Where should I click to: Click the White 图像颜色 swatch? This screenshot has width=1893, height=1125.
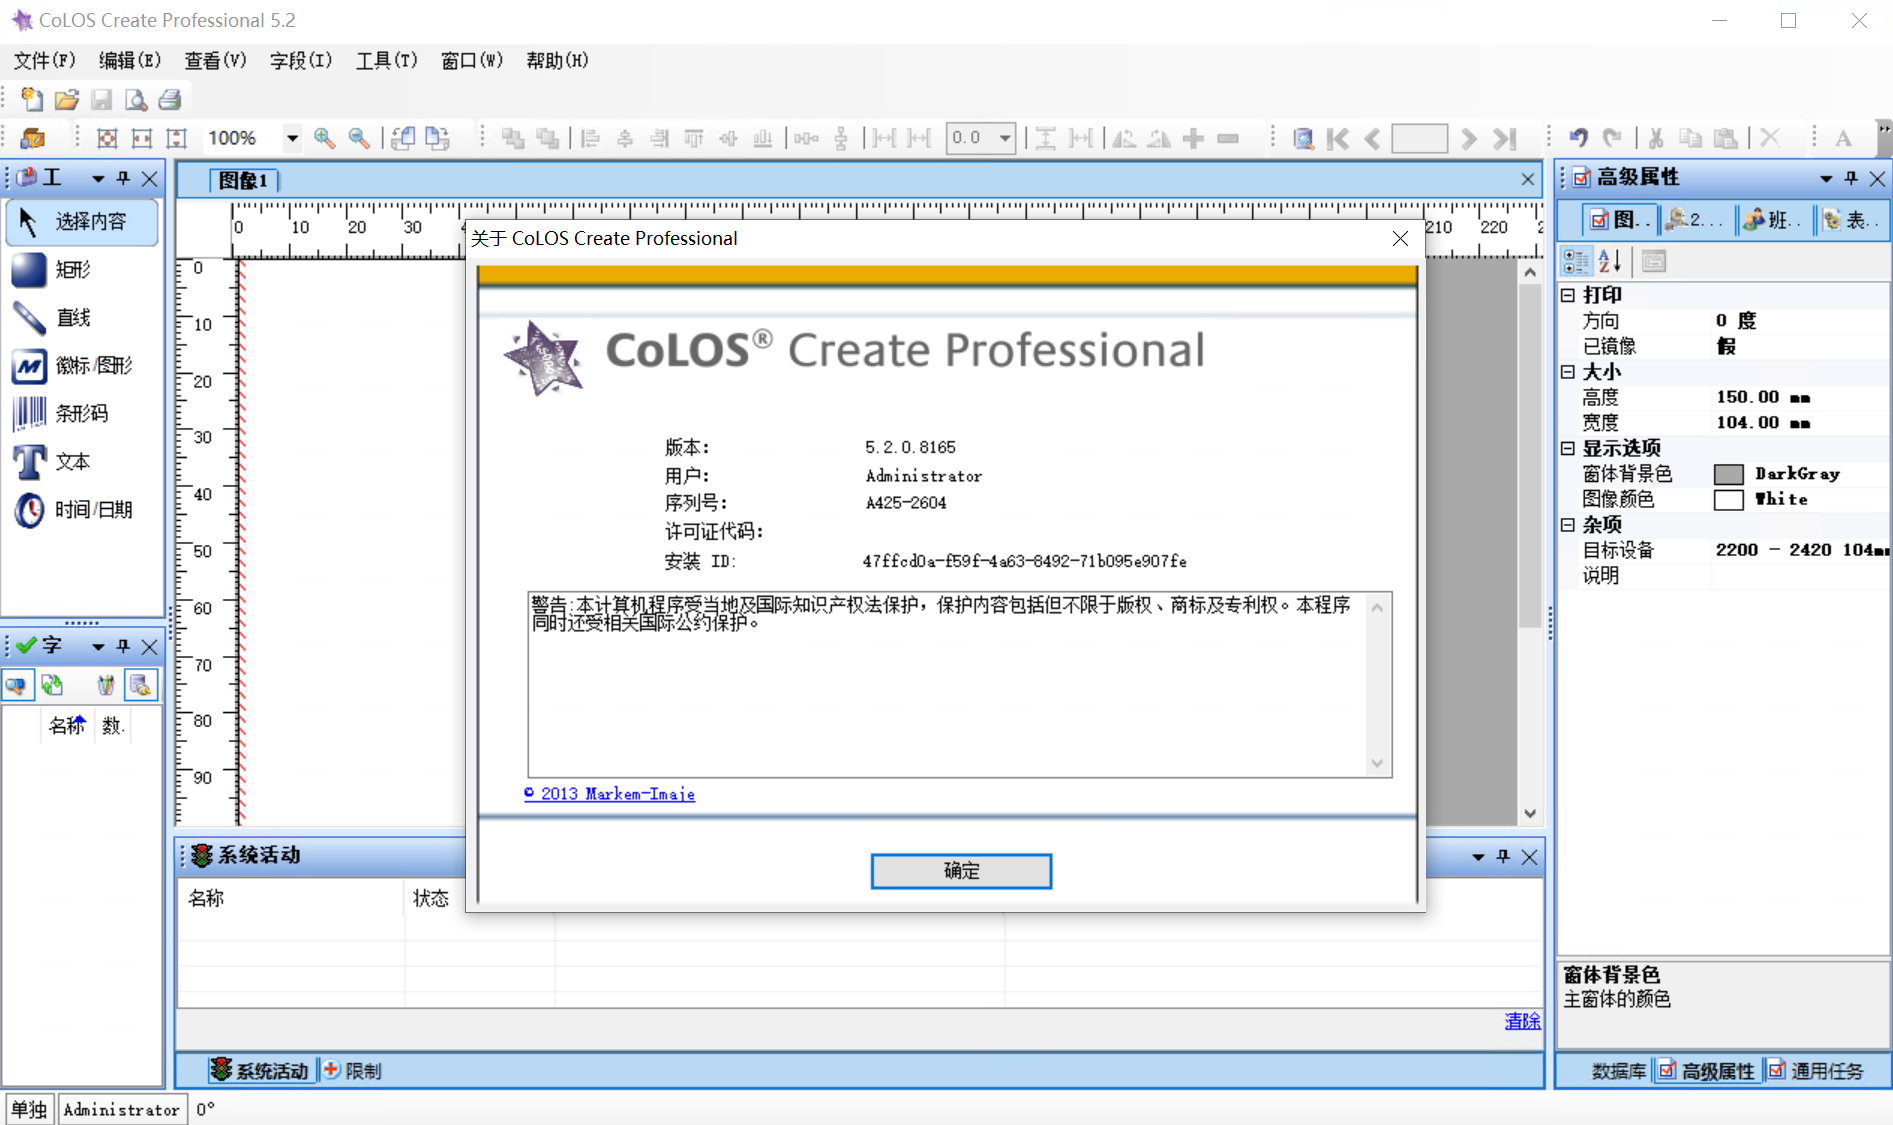(1729, 500)
